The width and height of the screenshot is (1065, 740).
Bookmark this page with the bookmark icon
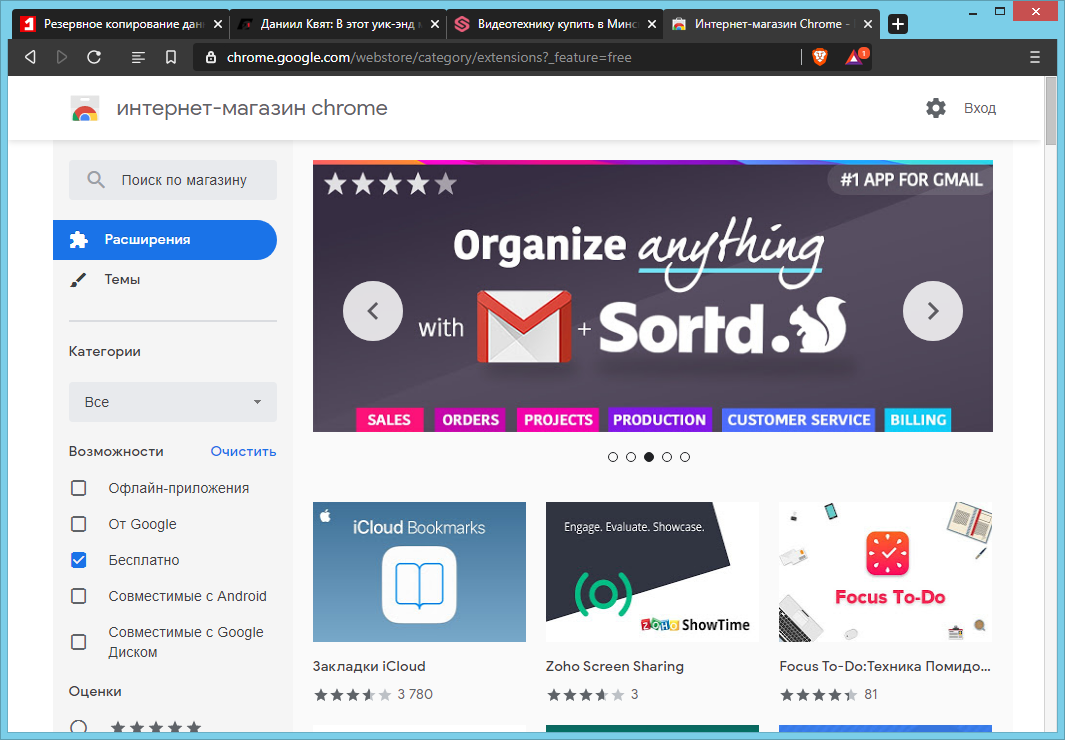(171, 57)
